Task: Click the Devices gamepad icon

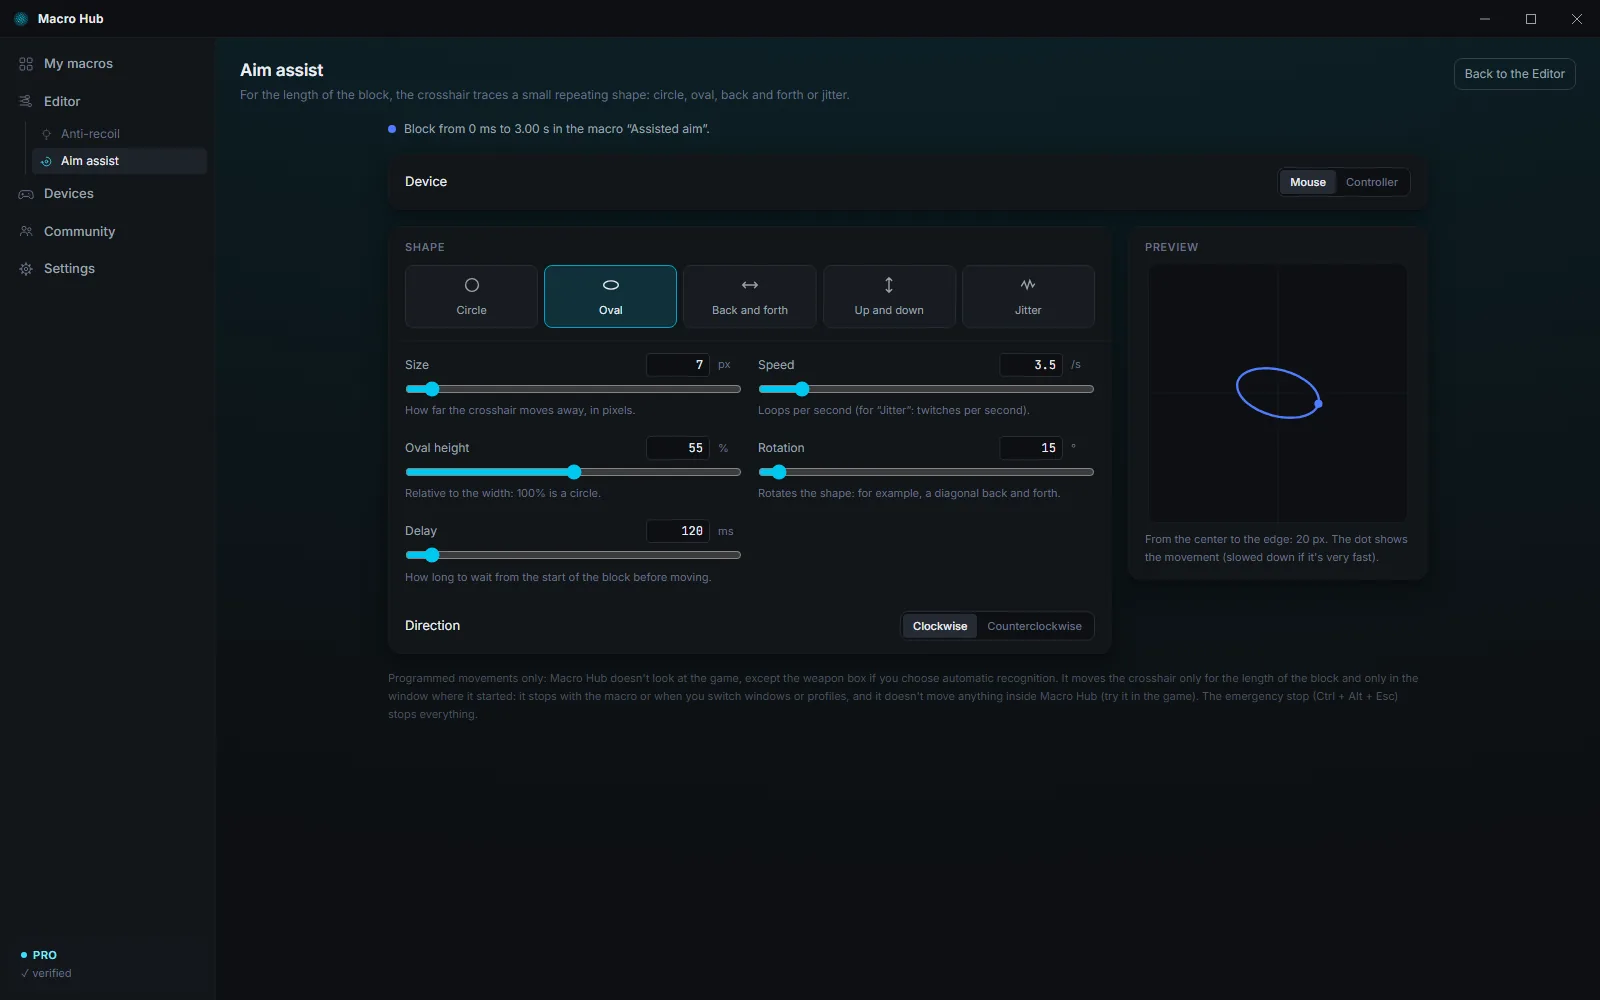Action: click(x=26, y=194)
